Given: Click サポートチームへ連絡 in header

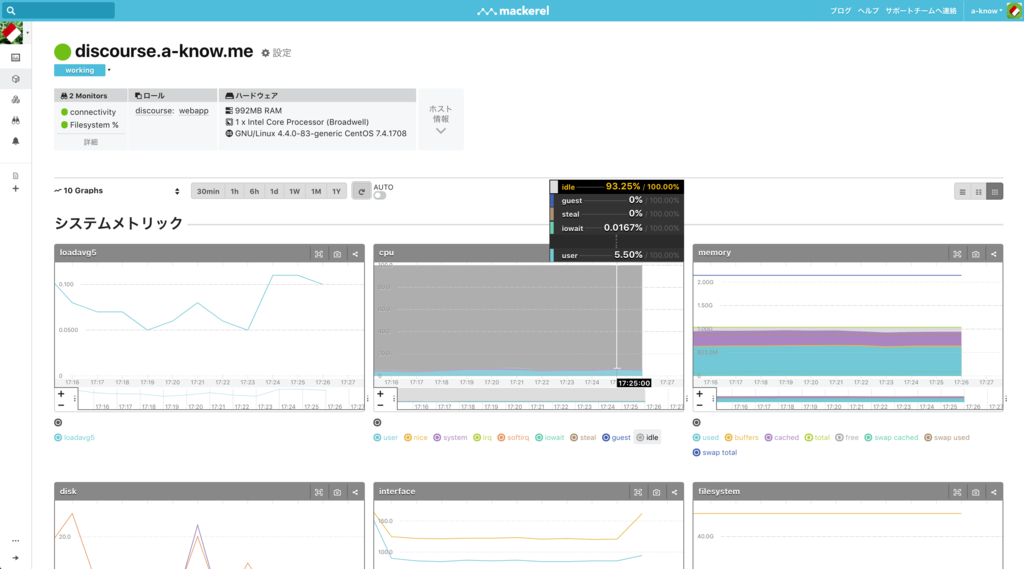Looking at the screenshot, I should click(921, 10).
